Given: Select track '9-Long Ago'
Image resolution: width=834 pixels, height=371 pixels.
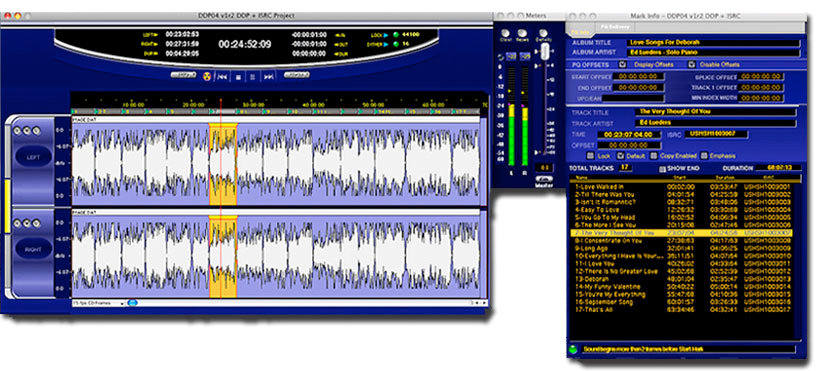Looking at the screenshot, I should pyautogui.click(x=681, y=248).
